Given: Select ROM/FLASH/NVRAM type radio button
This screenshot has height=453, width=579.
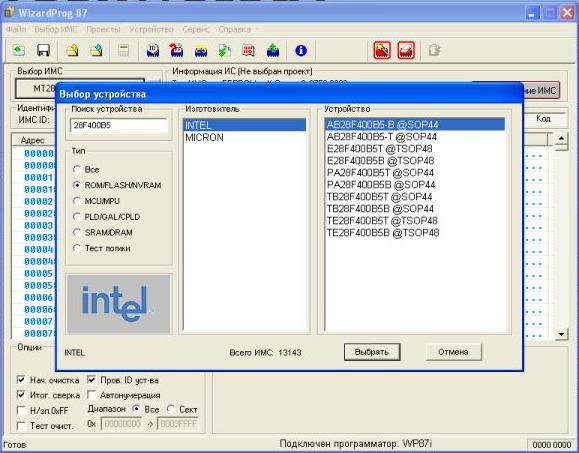Looking at the screenshot, I should click(77, 185).
